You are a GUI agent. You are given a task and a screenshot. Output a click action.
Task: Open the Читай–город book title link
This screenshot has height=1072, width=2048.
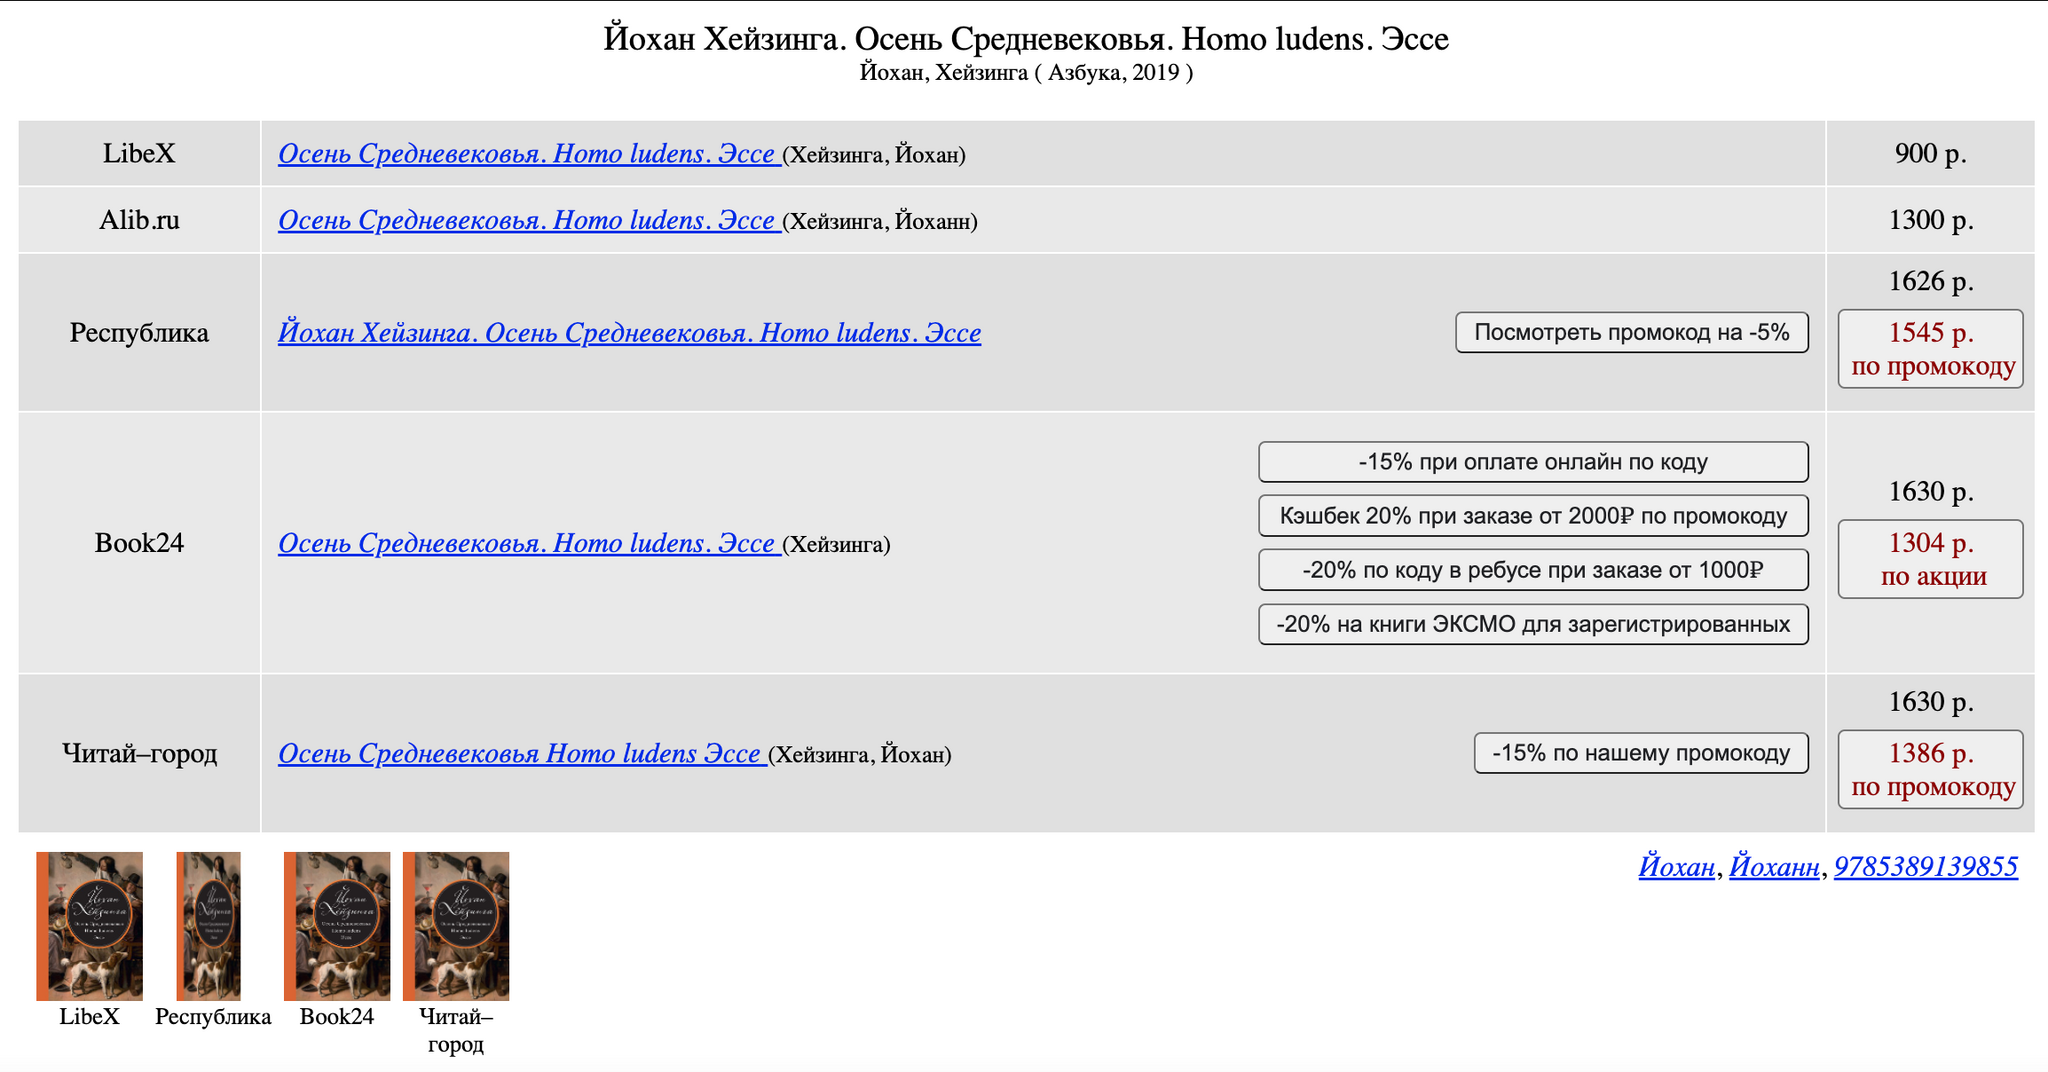(x=522, y=753)
